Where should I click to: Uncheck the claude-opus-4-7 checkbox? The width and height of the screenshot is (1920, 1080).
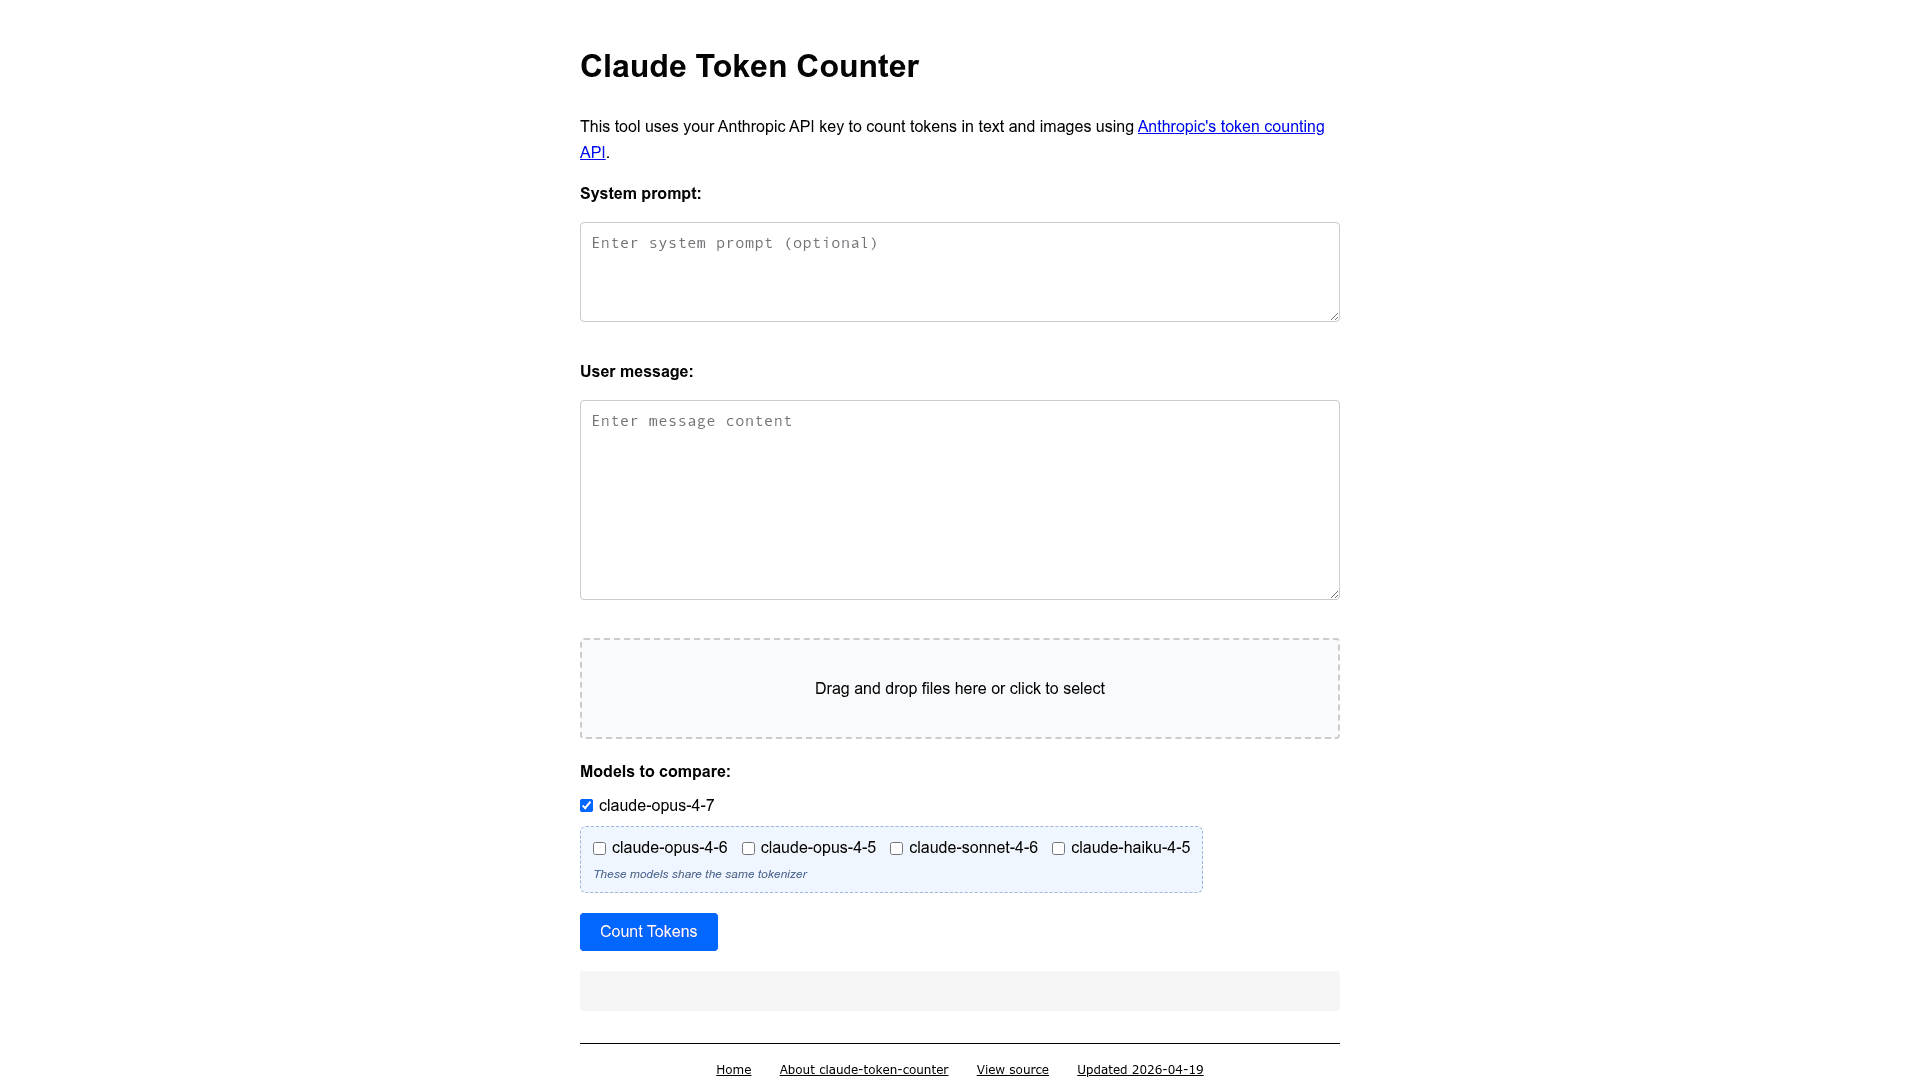[x=586, y=805]
